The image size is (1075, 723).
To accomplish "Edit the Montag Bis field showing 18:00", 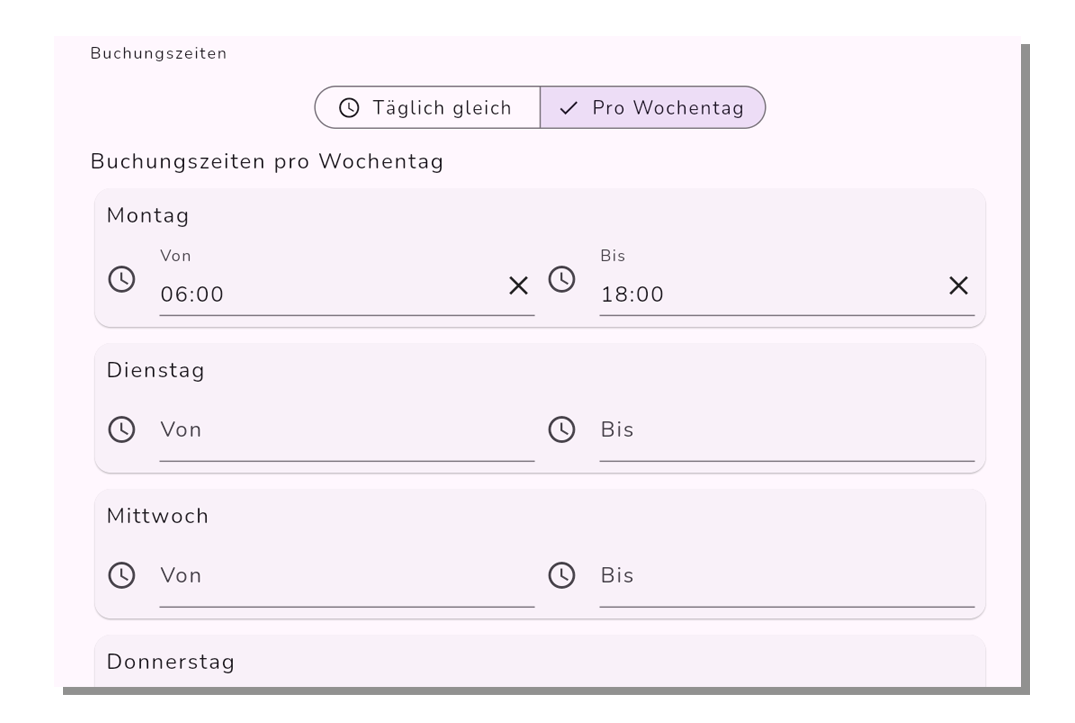I will (x=787, y=280).
